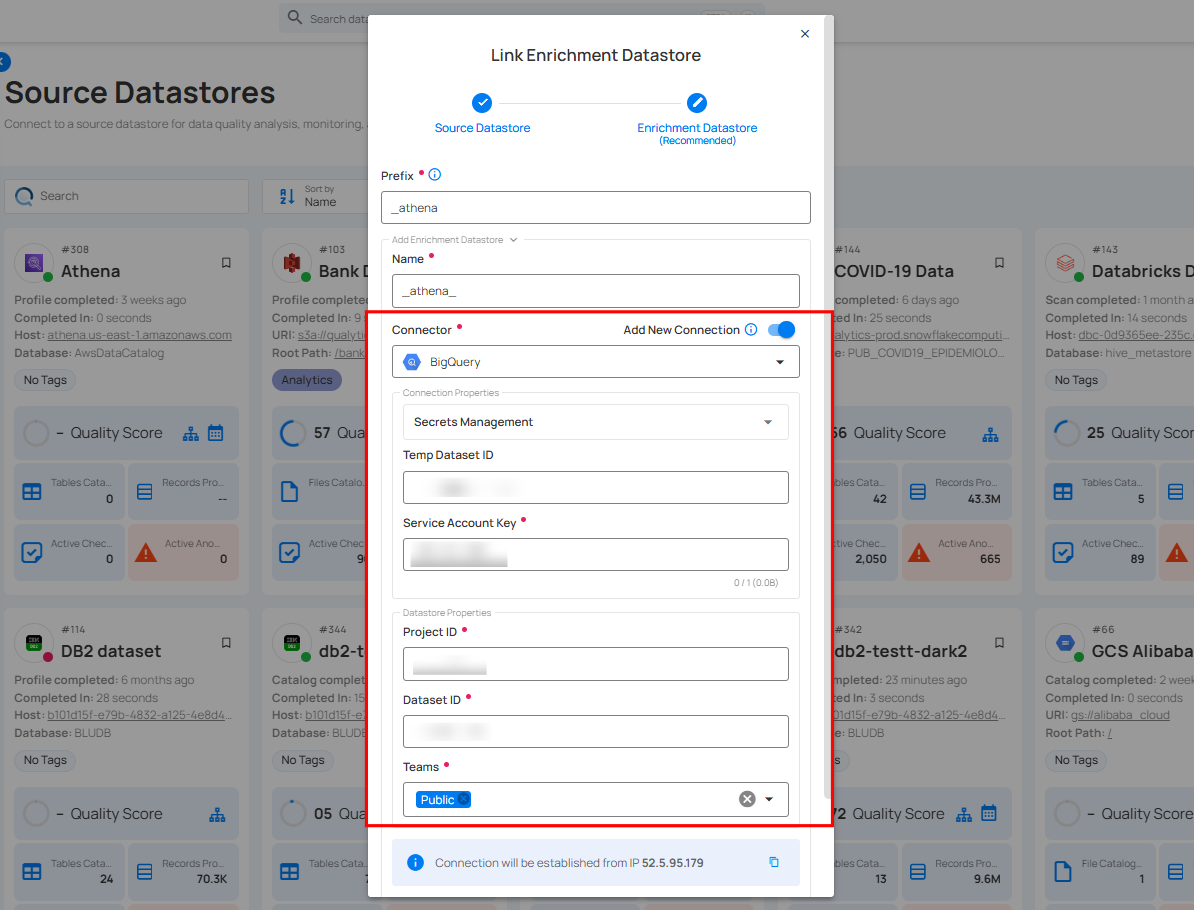Click the Active Anomalies warning triangle on COVID-19 card
Image resolution: width=1194 pixels, height=910 pixels.
918,552
